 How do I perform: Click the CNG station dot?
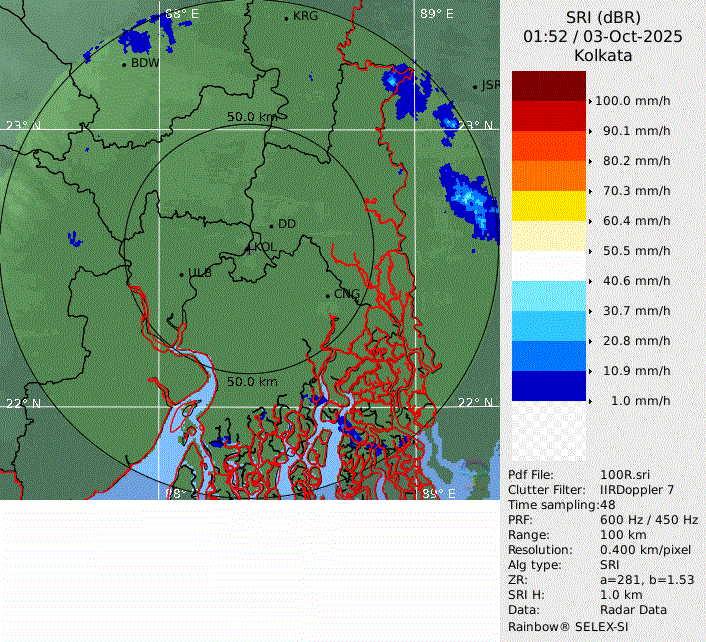328,295
